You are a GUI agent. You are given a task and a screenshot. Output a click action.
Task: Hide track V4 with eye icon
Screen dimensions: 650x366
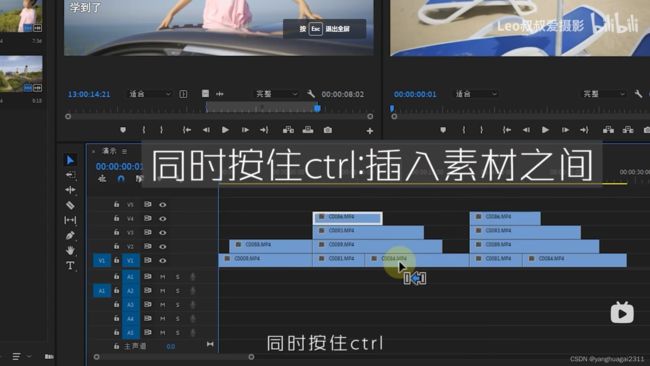click(x=162, y=219)
